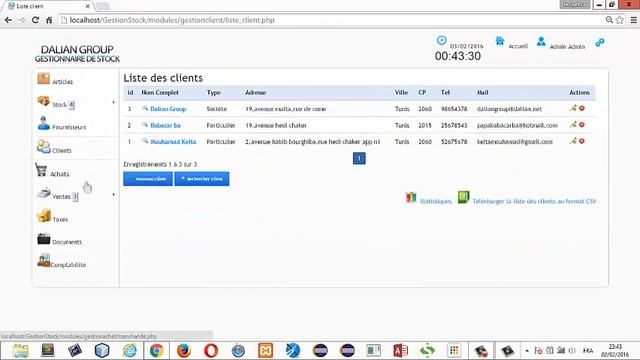Open the Clients menu item
Viewport: 640px width, 360px height.
tap(62, 150)
